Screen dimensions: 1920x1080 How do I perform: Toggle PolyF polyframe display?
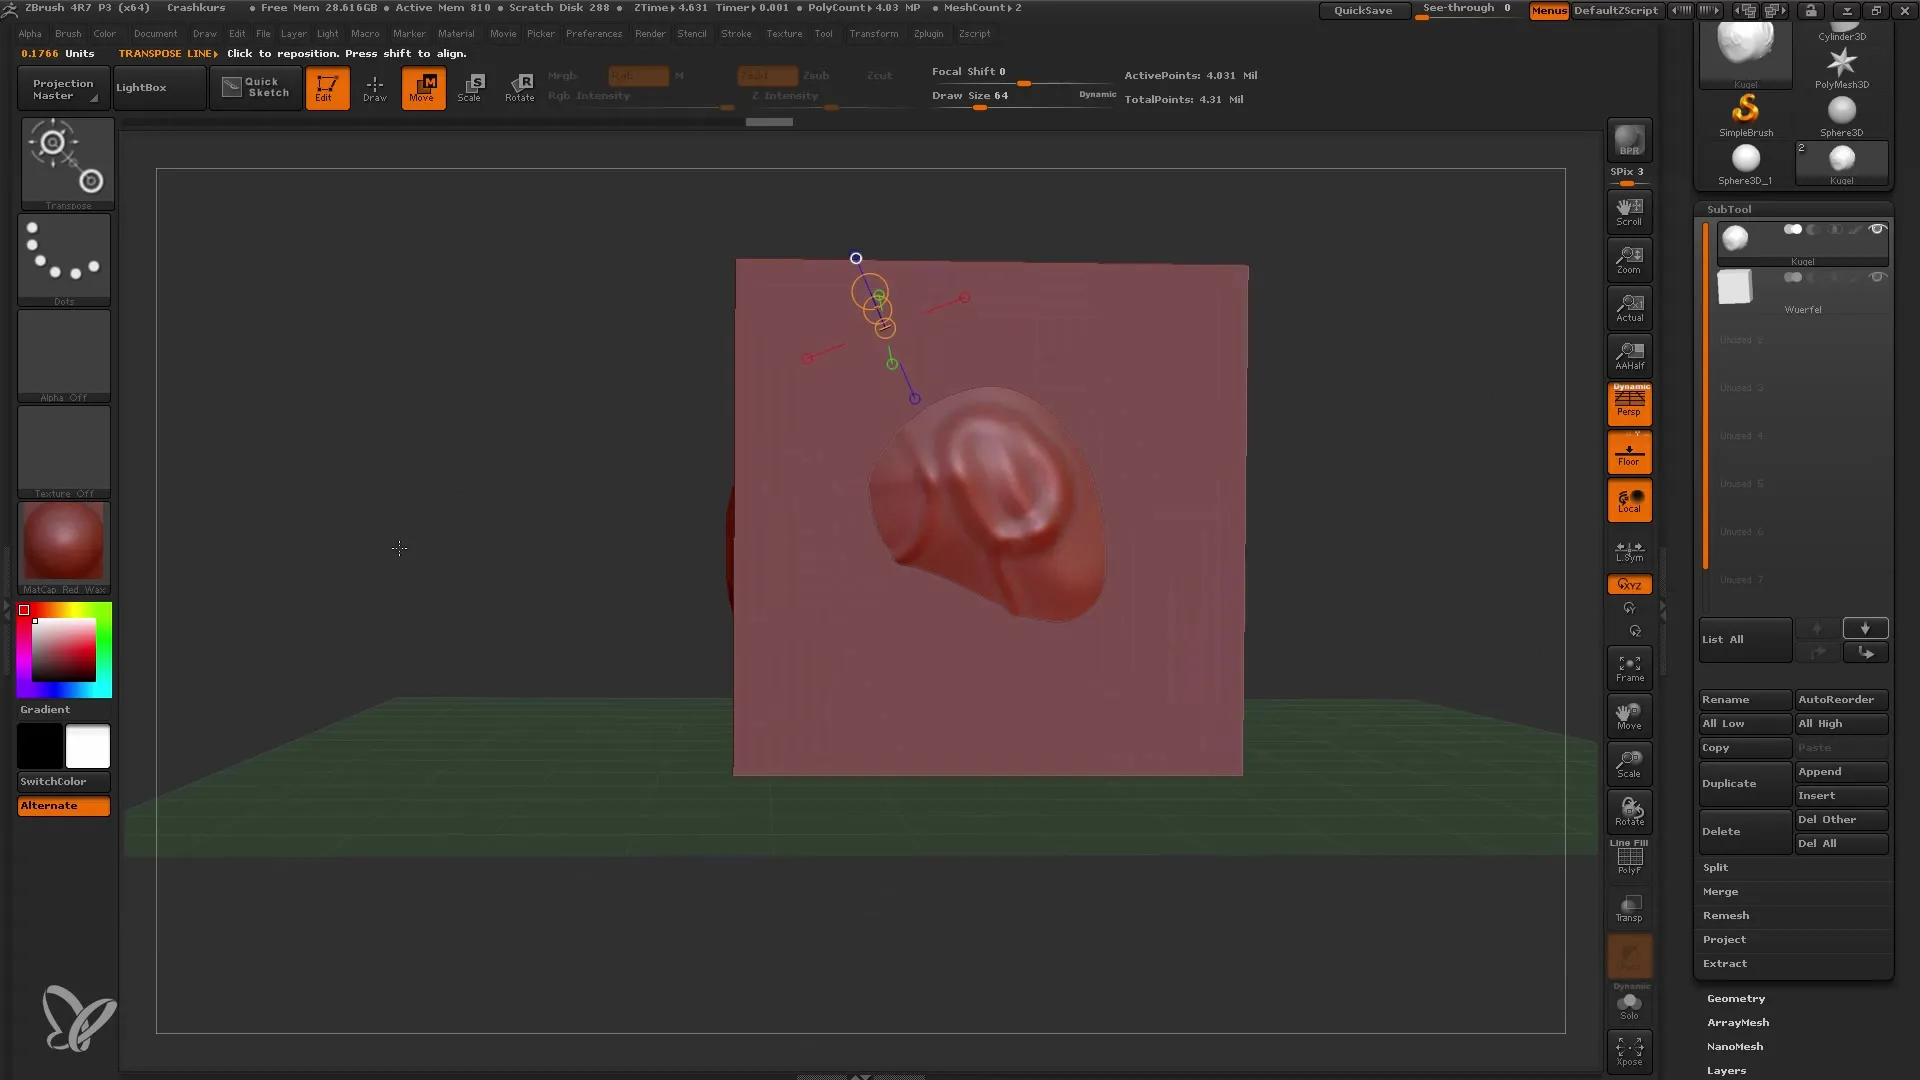tap(1629, 858)
